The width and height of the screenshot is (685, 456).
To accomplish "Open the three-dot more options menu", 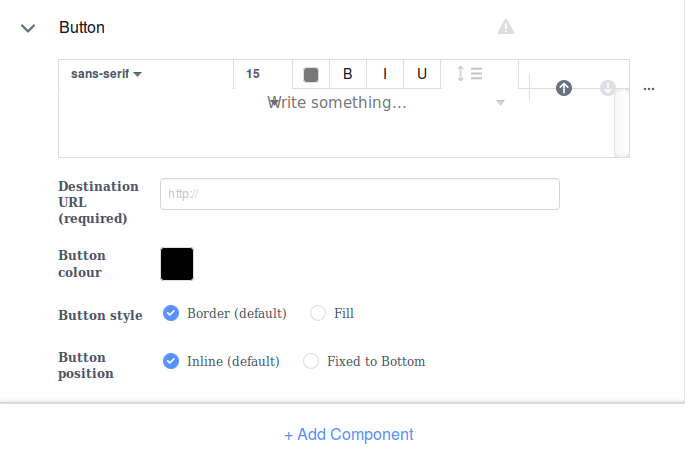I will pos(649,89).
